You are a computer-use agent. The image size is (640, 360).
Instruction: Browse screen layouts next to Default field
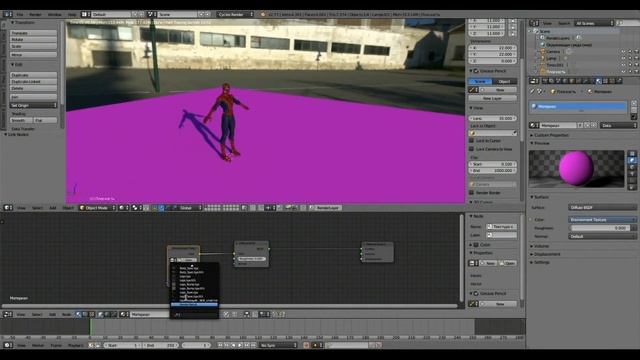pos(85,14)
